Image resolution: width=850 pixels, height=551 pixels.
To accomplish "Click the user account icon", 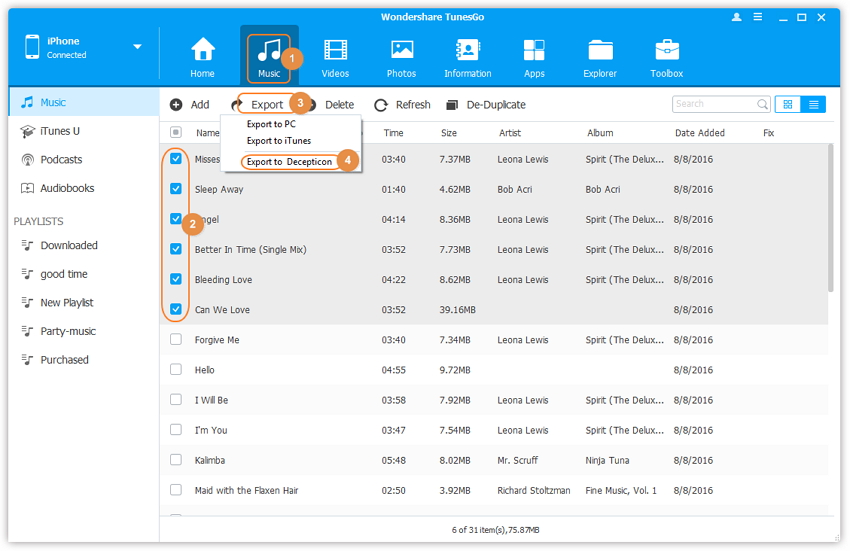I will tap(736, 17).
